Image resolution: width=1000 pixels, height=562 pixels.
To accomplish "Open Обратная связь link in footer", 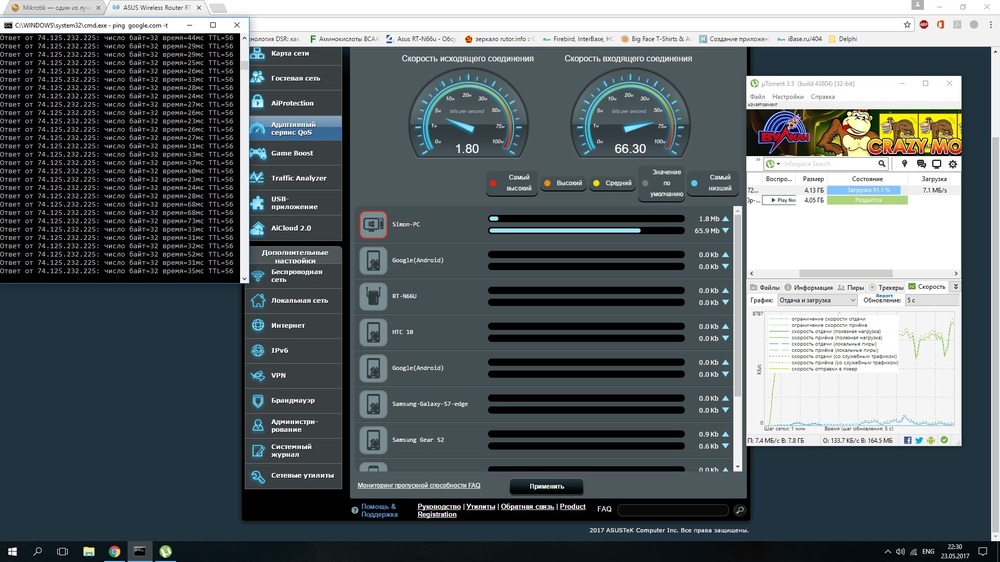I will click(x=527, y=507).
